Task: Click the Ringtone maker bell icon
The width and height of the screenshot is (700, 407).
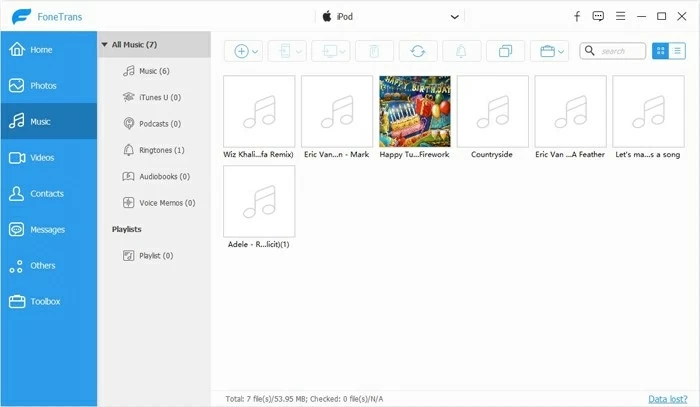Action: (x=461, y=51)
